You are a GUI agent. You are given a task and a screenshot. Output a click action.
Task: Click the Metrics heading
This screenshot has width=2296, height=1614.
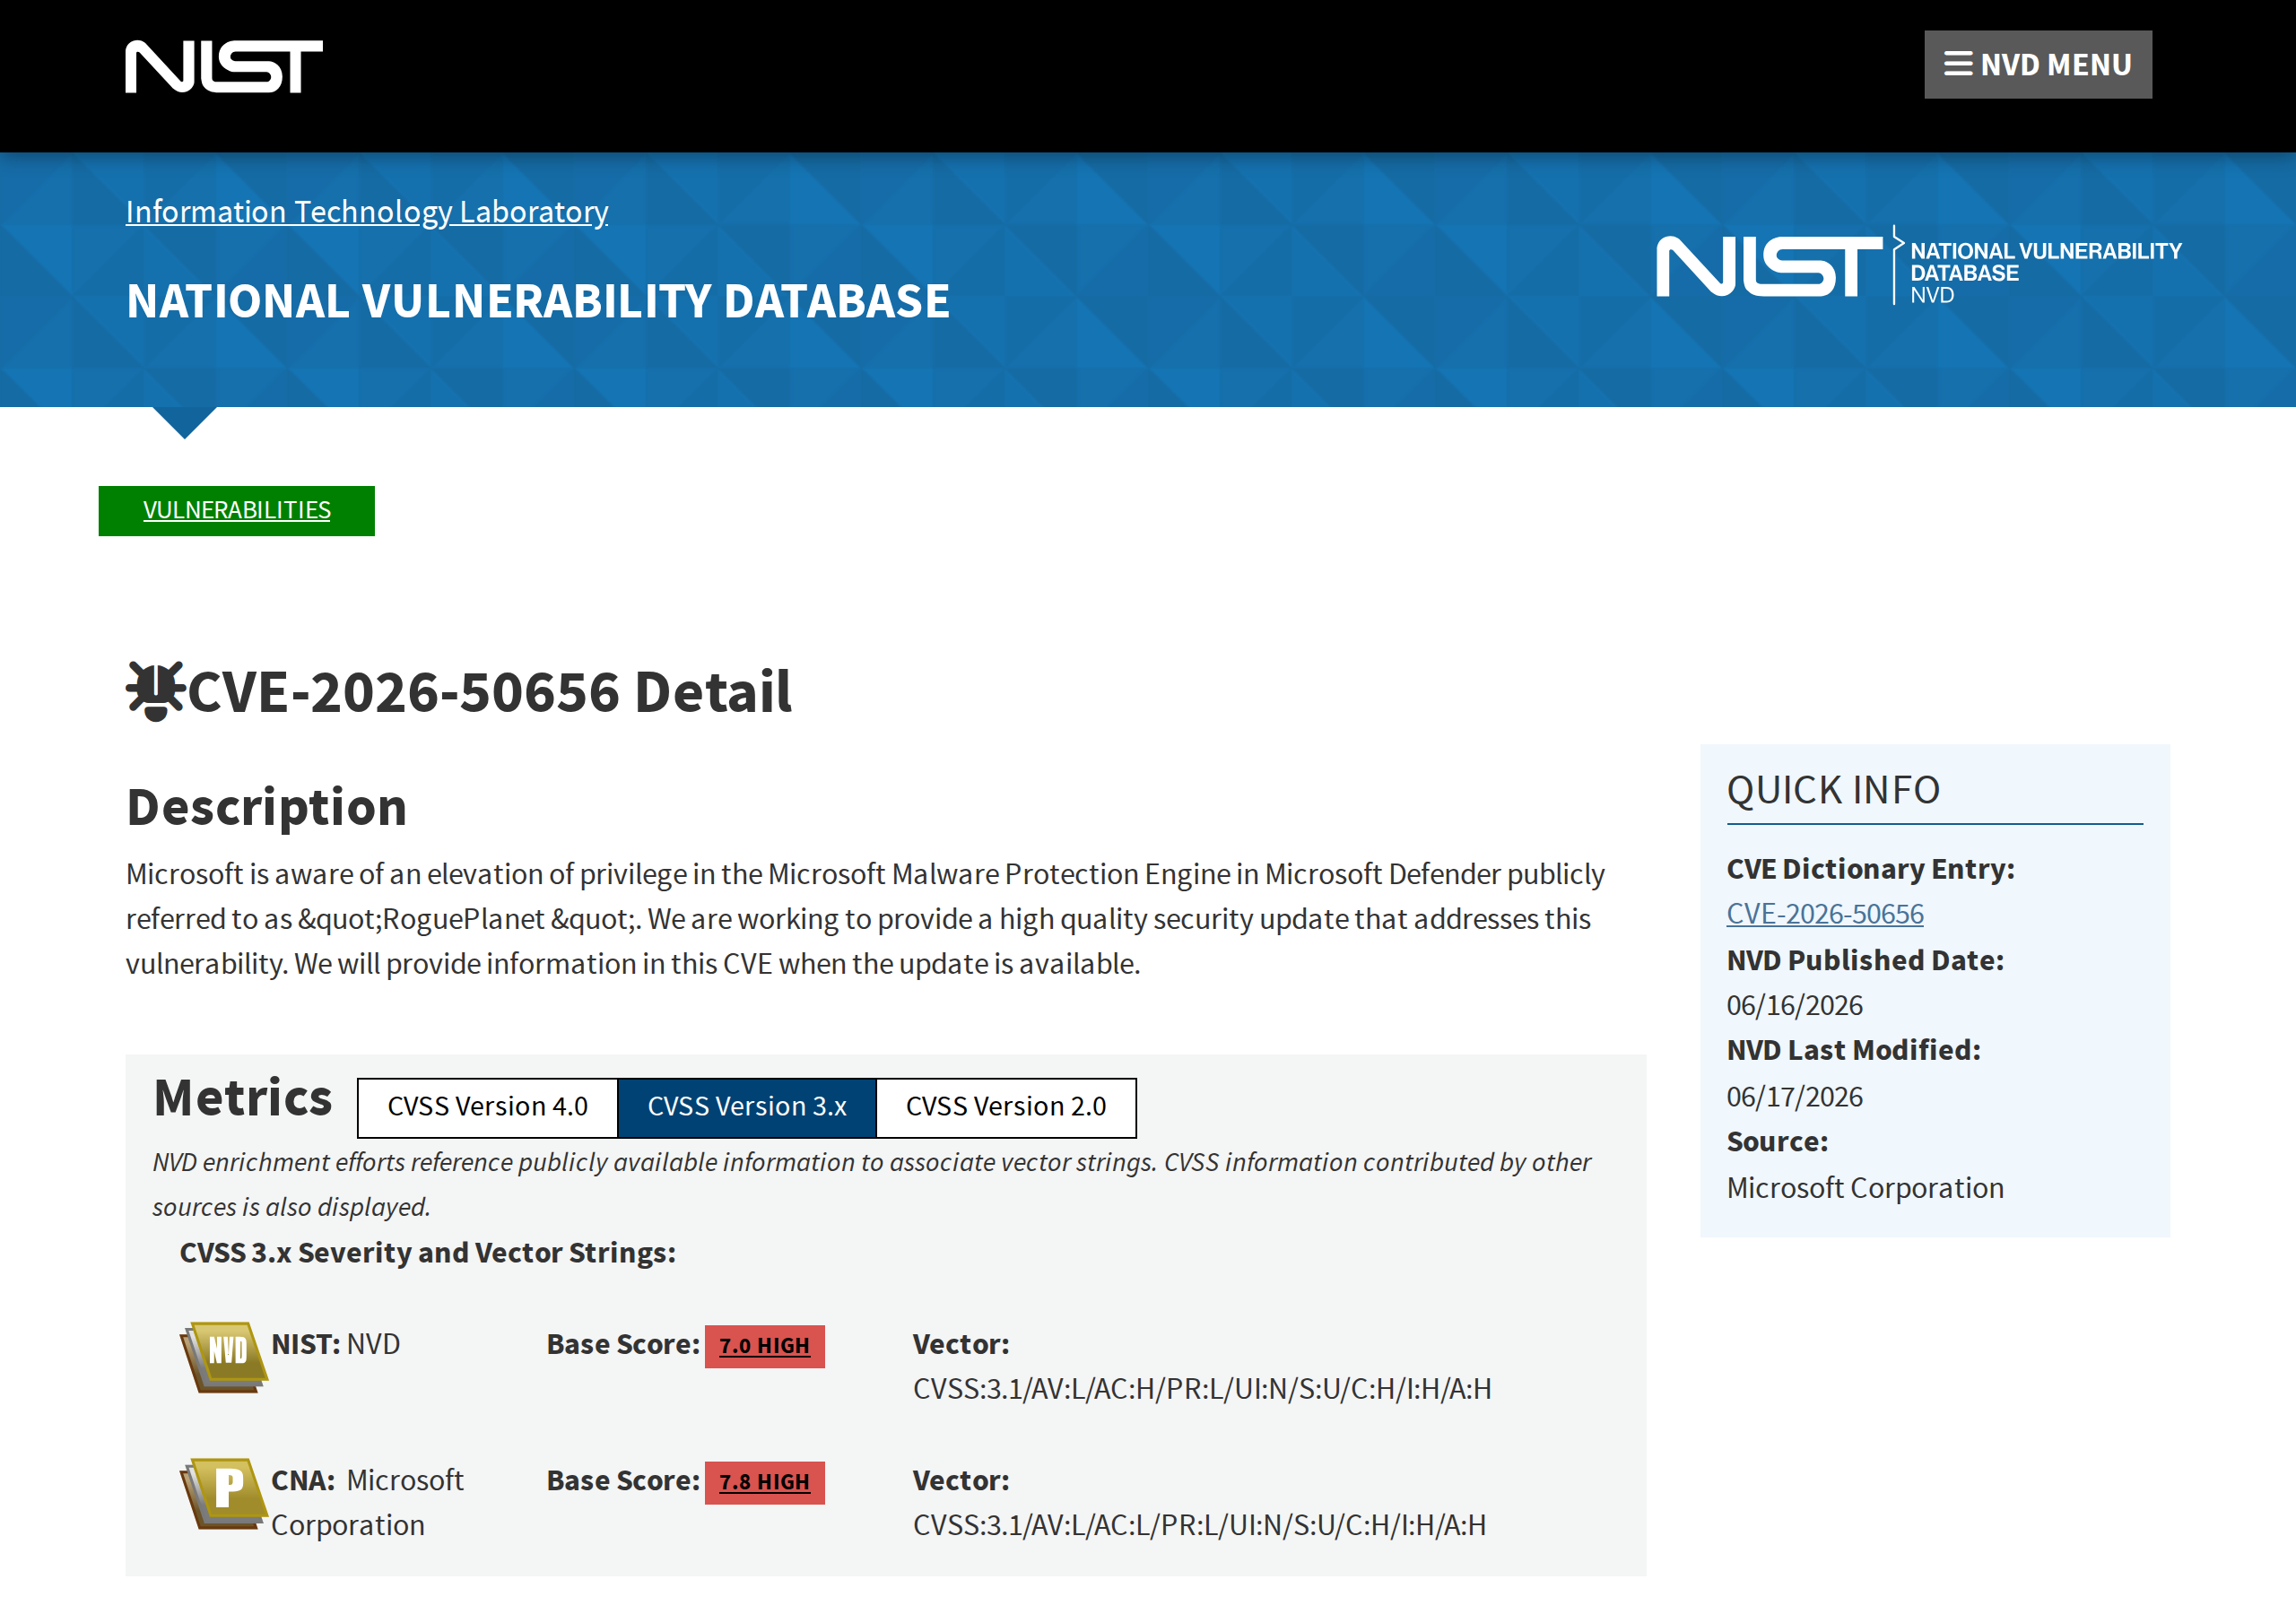[x=243, y=1098]
